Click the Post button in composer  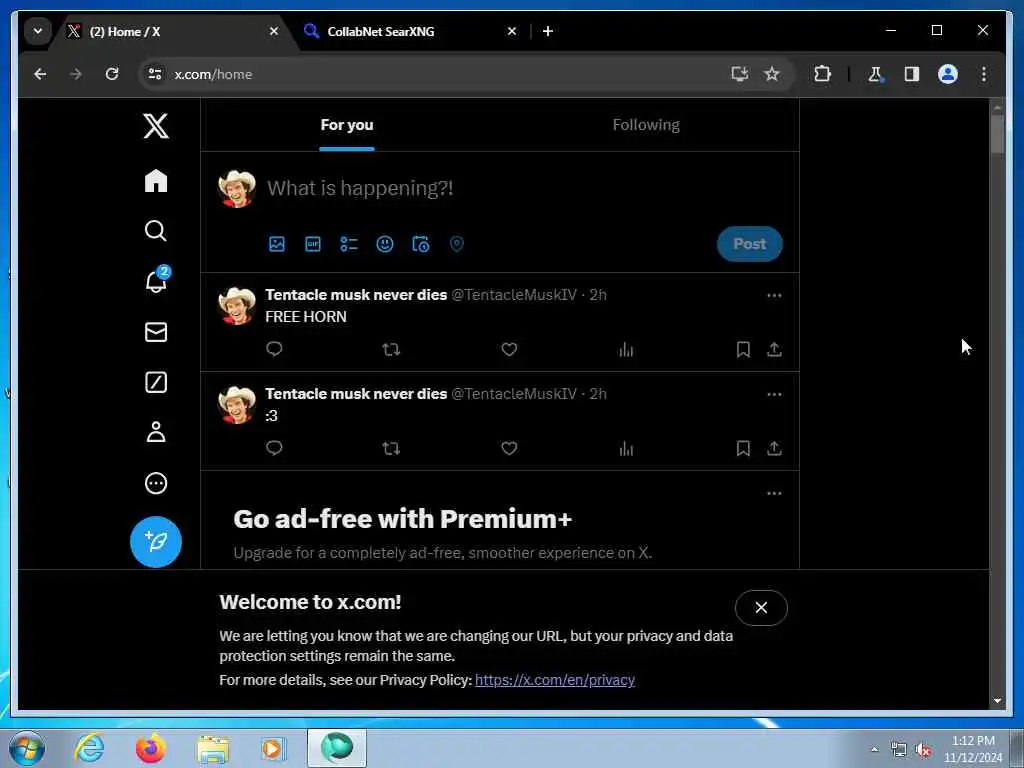pyautogui.click(x=749, y=244)
